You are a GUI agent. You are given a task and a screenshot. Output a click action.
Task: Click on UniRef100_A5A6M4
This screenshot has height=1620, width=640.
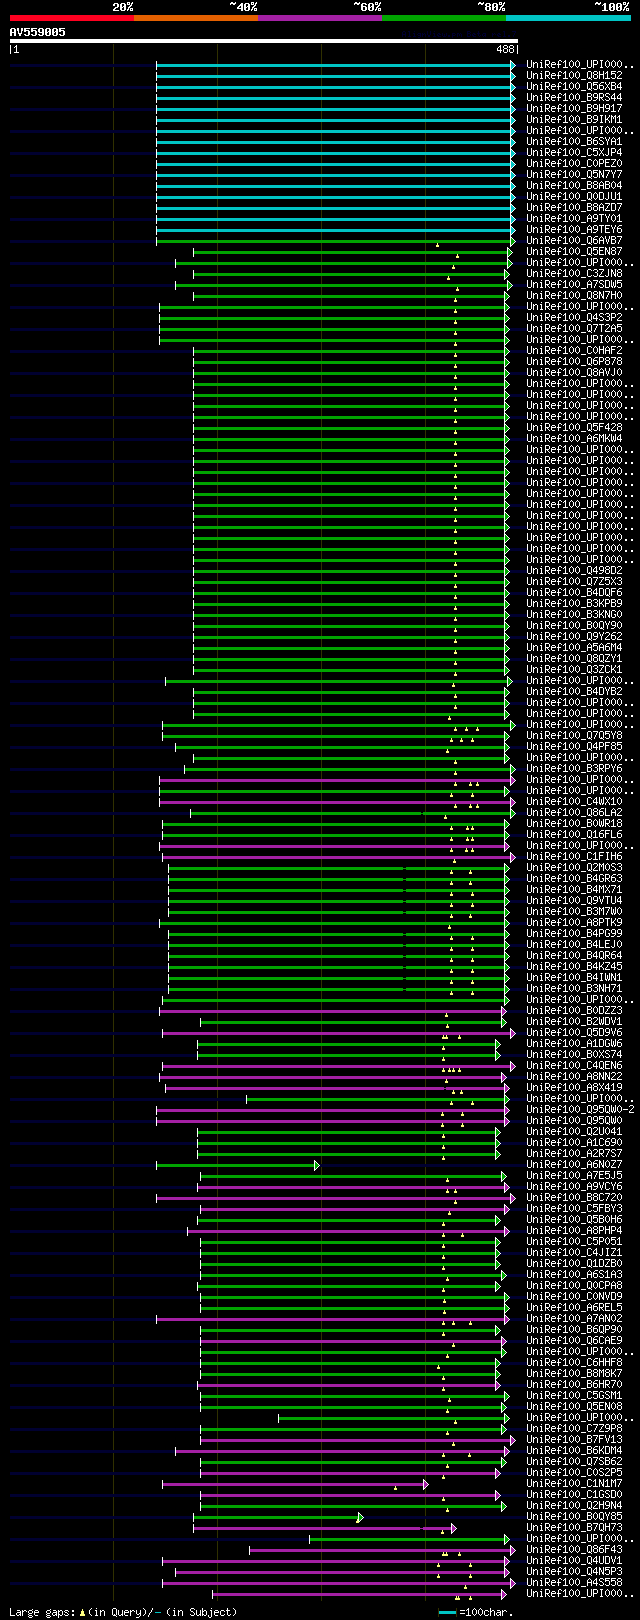[x=574, y=647]
